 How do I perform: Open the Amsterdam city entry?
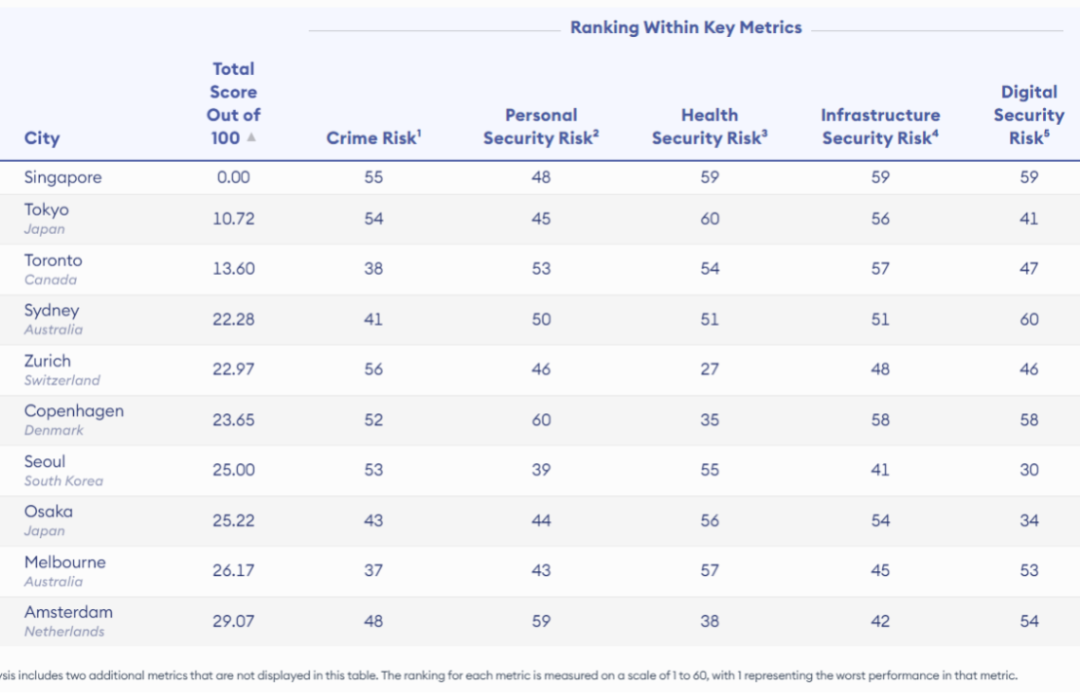[68, 612]
